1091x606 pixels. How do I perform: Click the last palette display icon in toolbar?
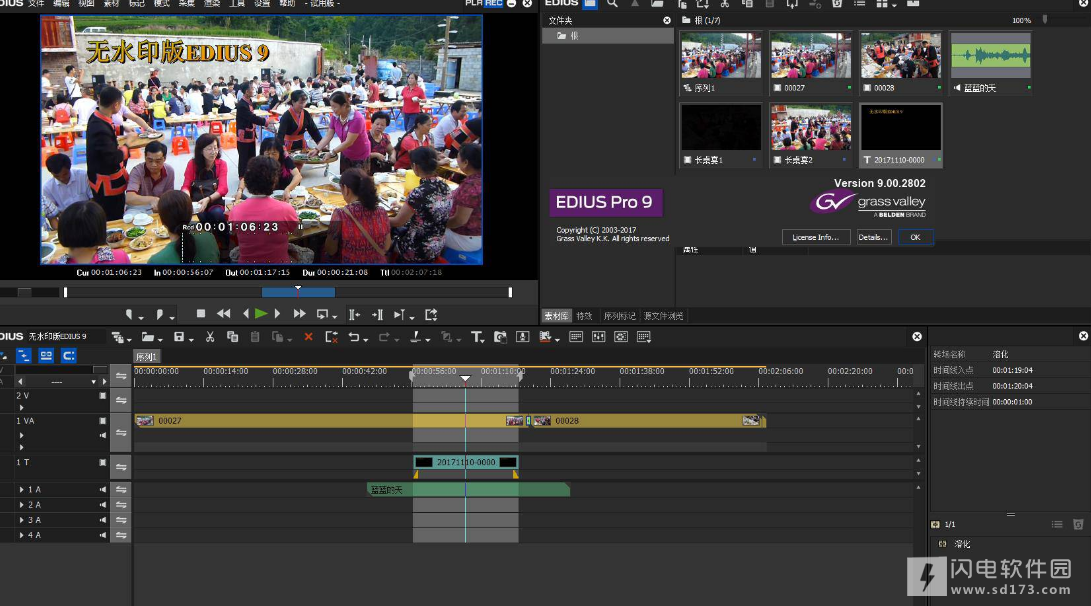pos(644,337)
